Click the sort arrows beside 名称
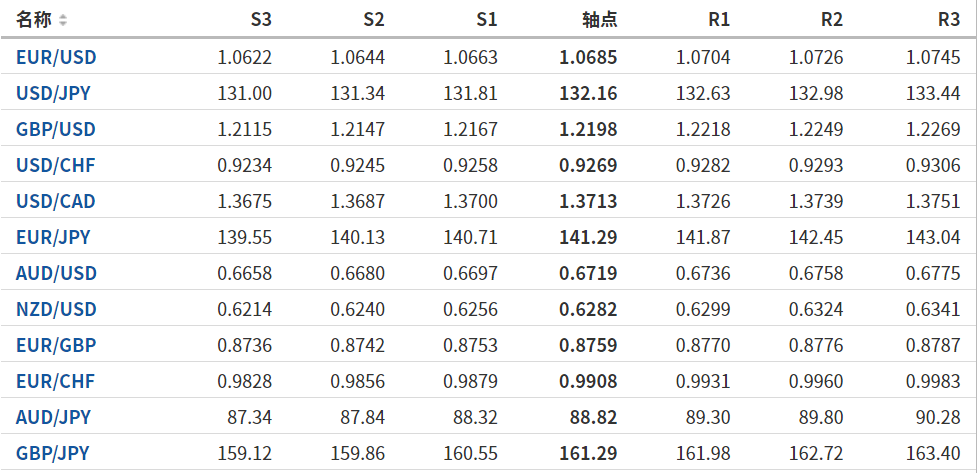978x473 pixels. 64,20
